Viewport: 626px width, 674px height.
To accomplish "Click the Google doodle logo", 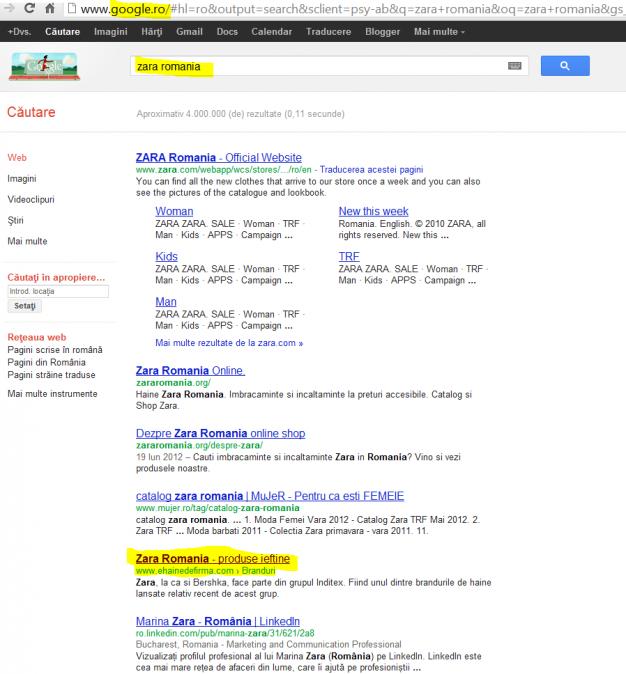I will pyautogui.click(x=44, y=66).
